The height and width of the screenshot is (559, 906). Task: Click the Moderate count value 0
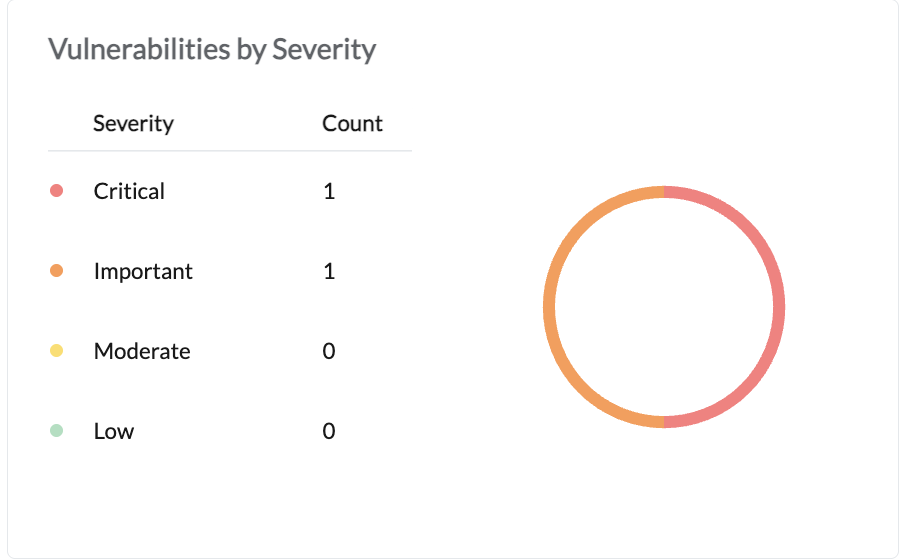pos(329,351)
